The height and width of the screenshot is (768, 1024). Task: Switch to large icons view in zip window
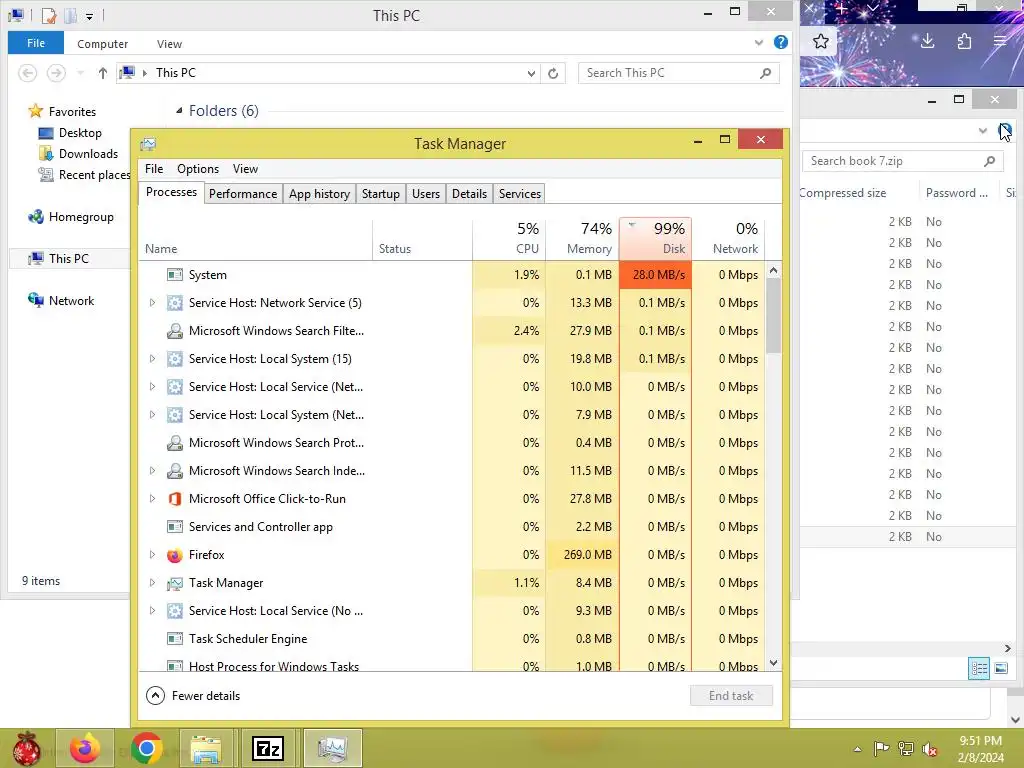(x=1001, y=668)
